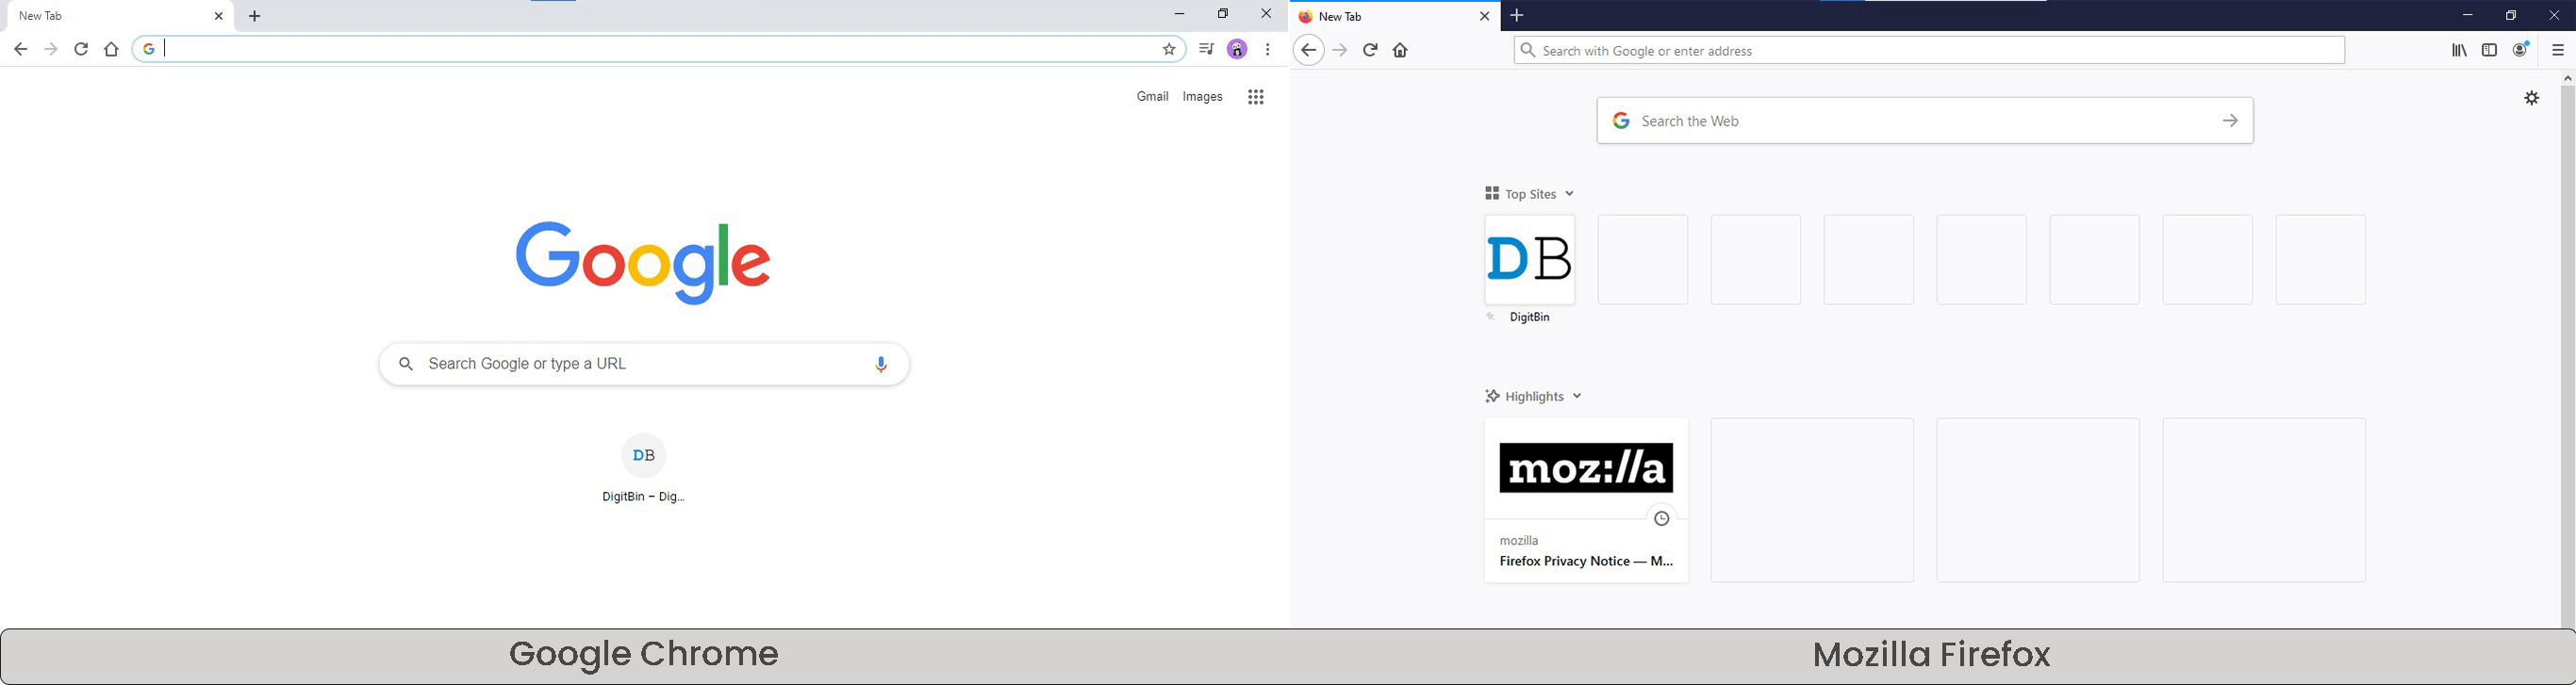Click Firefox's back arrow button
The image size is (2576, 685).
pyautogui.click(x=1308, y=51)
